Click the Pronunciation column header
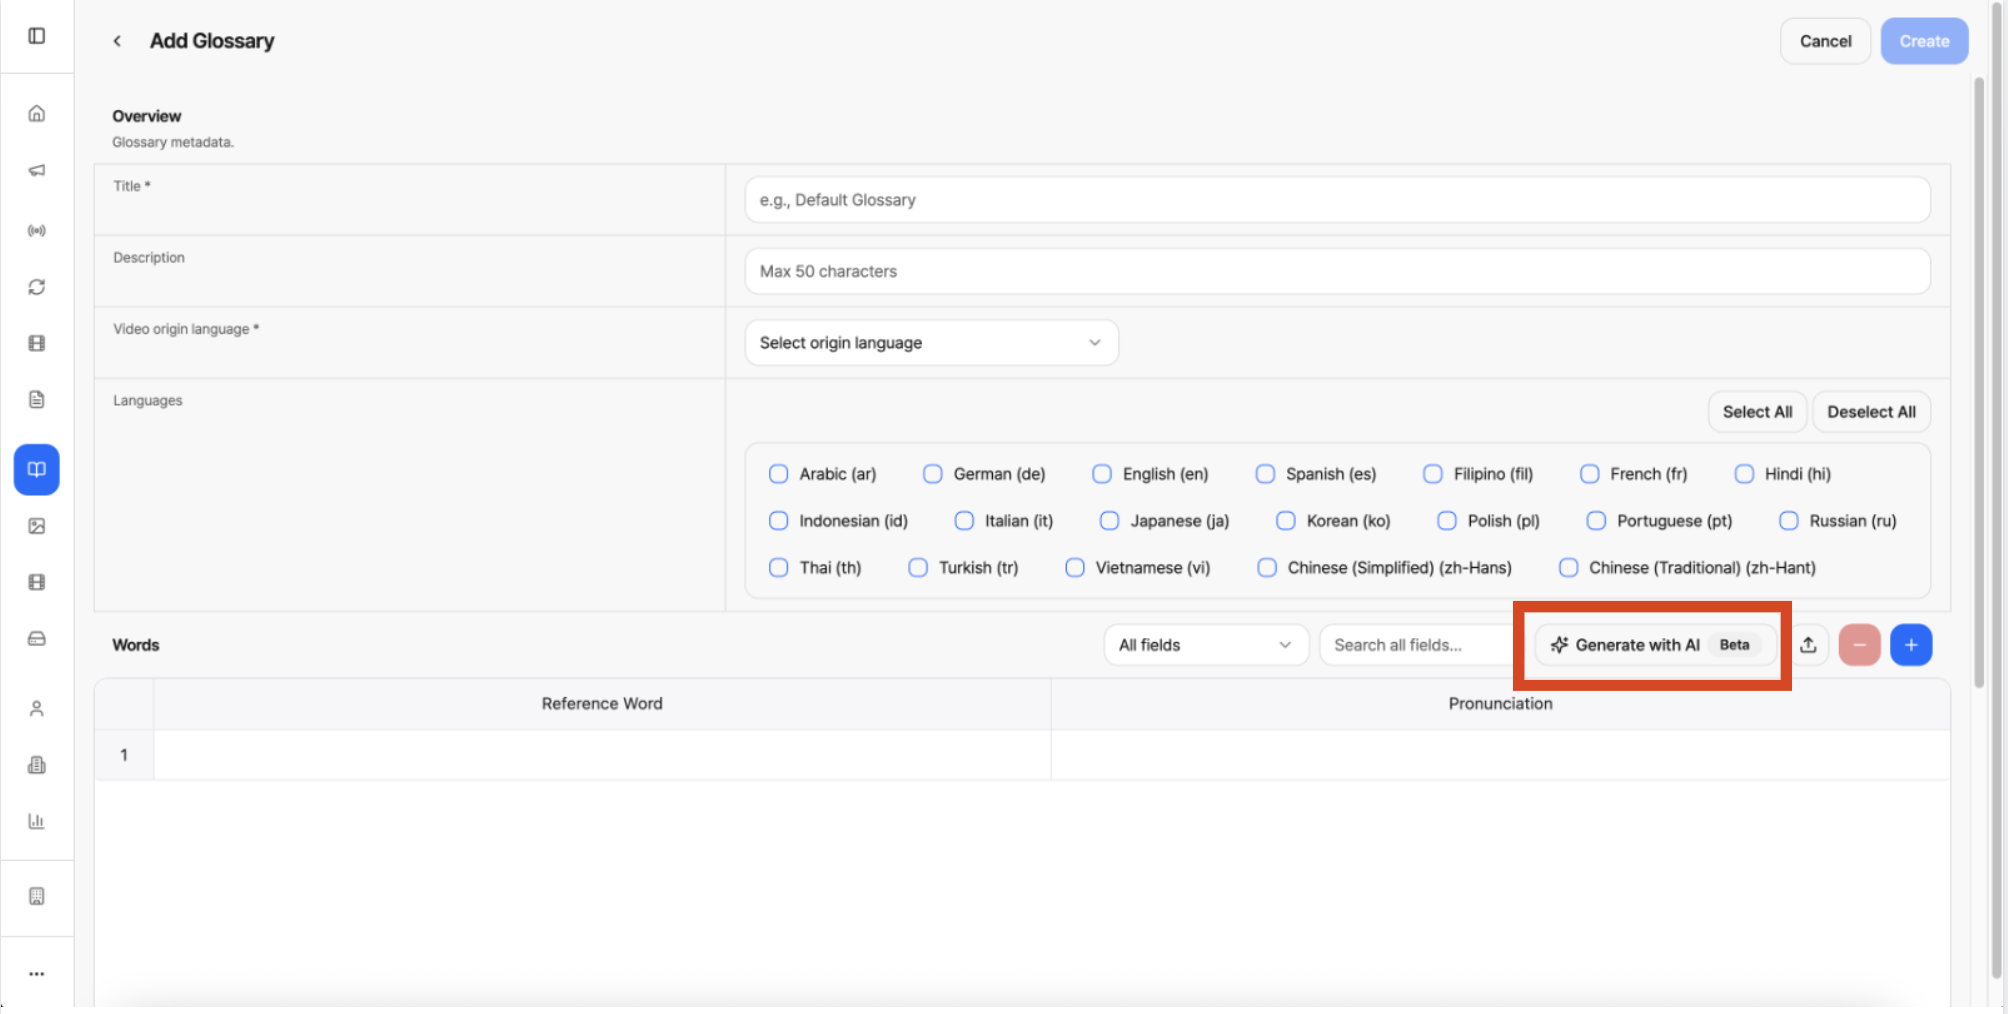Viewport: 2008px width, 1014px height. (x=1500, y=704)
